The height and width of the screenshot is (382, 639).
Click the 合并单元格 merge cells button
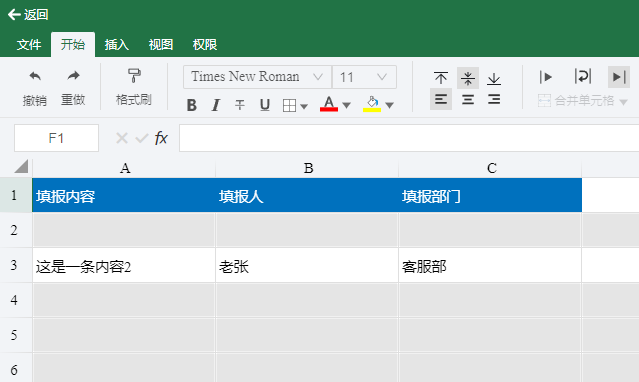point(576,100)
